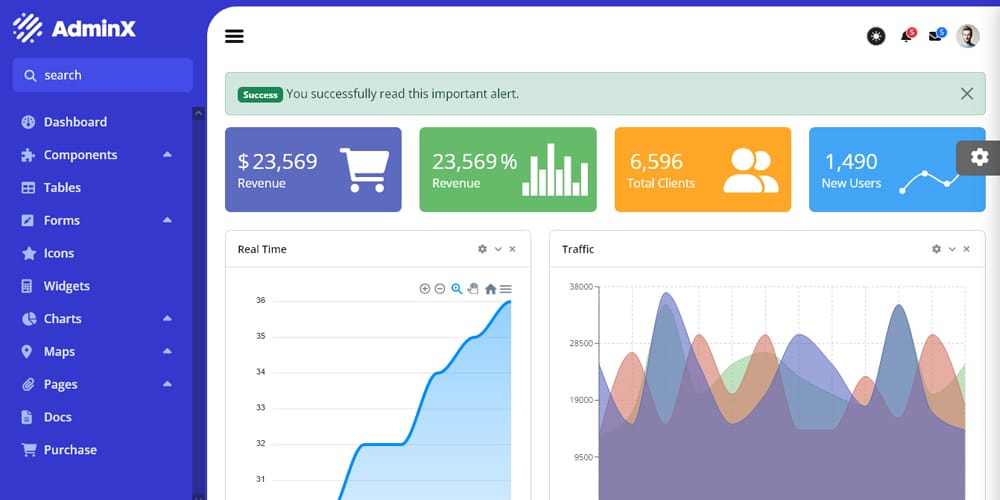This screenshot has width=1000, height=500.
Task: Enable the pan hand tool
Action: (473, 289)
